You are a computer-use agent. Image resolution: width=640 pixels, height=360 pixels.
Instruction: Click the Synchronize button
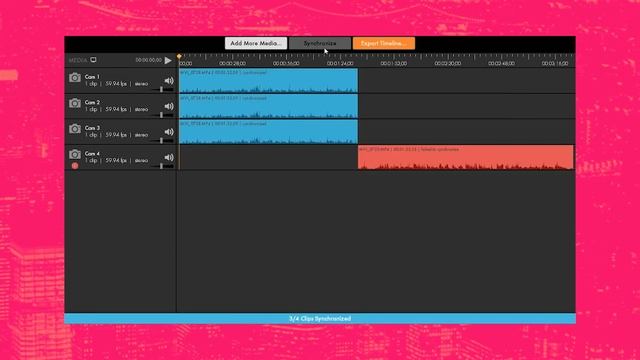pyautogui.click(x=320, y=43)
